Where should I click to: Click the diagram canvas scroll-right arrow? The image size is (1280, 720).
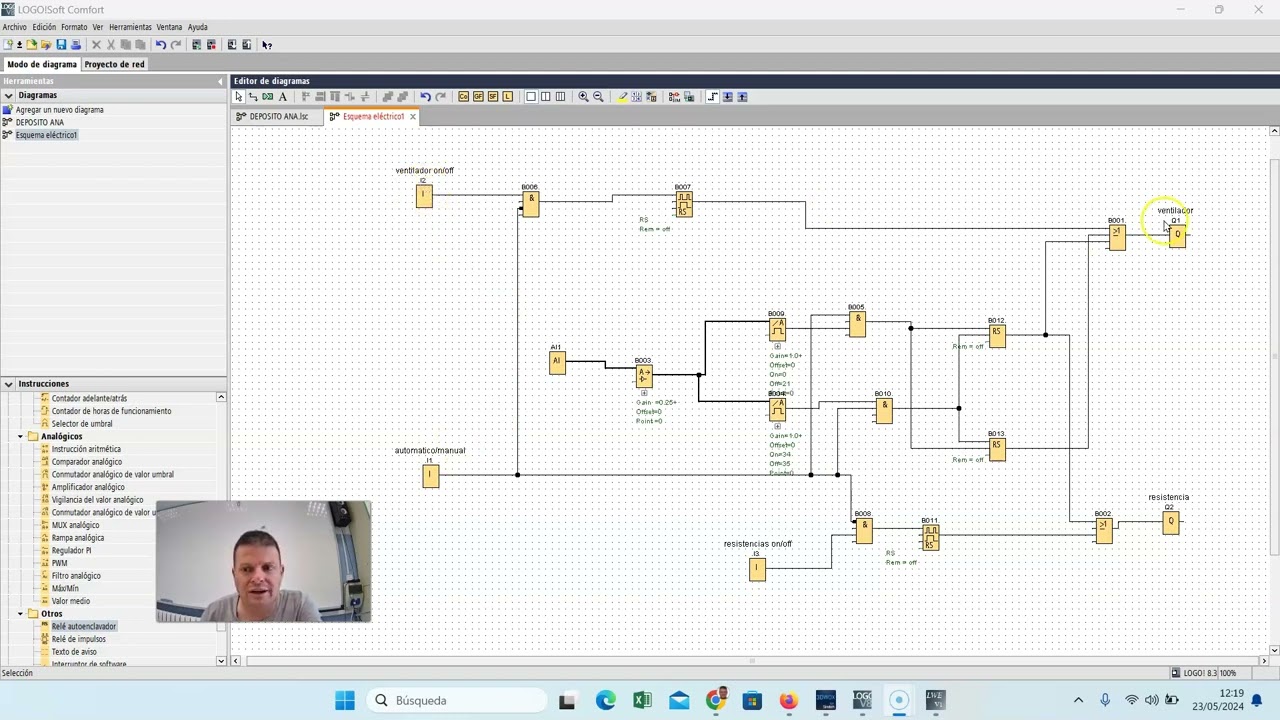[x=1263, y=660]
